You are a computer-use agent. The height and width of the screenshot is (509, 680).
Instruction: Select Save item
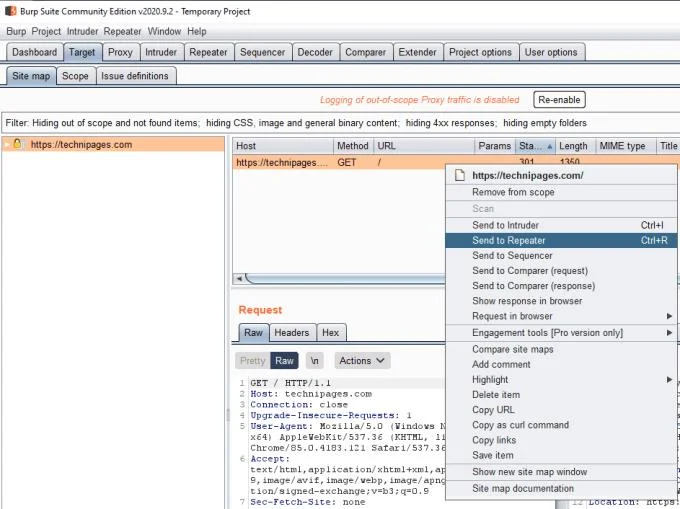click(x=561, y=455)
